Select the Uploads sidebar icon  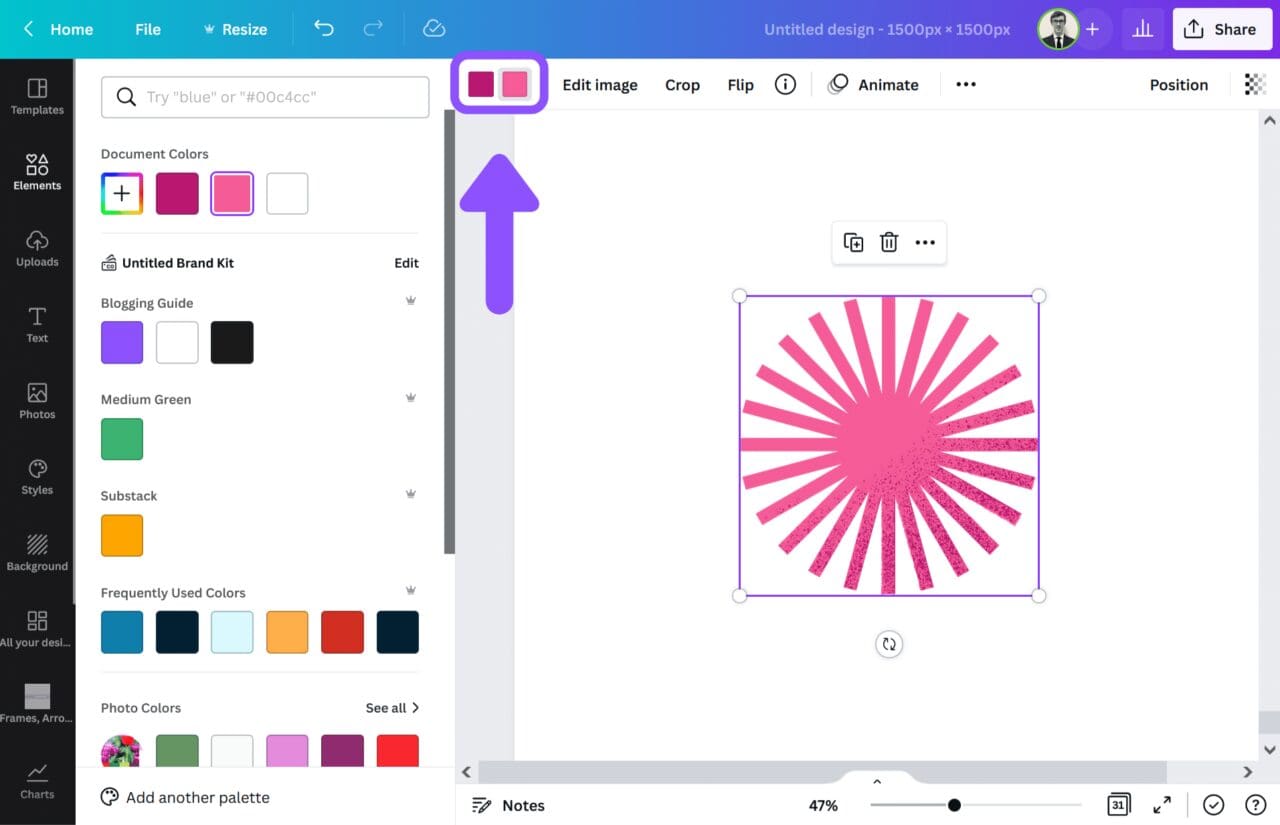click(x=37, y=248)
